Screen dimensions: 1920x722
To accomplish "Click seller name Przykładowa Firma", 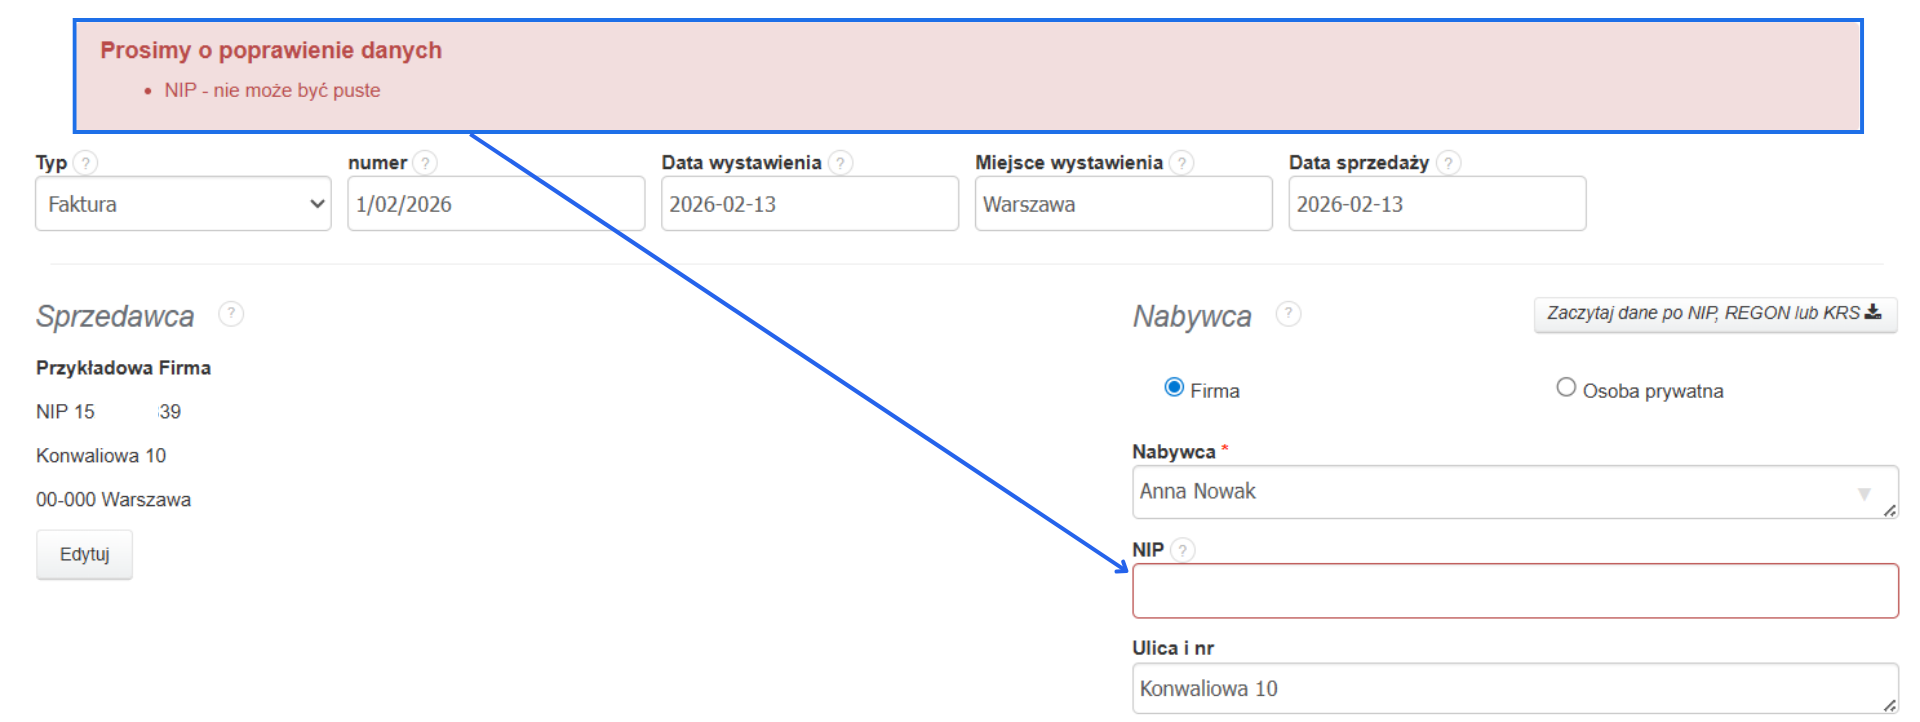I will click(123, 368).
